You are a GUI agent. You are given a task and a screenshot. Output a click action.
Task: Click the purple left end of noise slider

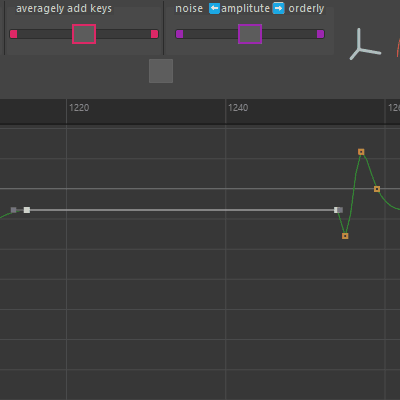click(179, 34)
